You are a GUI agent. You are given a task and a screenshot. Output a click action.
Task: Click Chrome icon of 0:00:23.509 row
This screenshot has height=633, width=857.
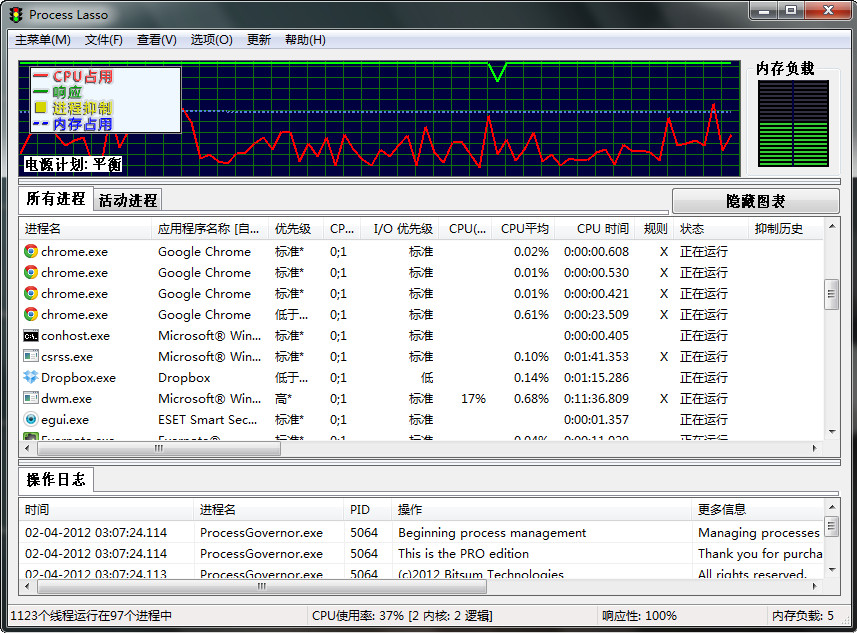click(x=31, y=314)
